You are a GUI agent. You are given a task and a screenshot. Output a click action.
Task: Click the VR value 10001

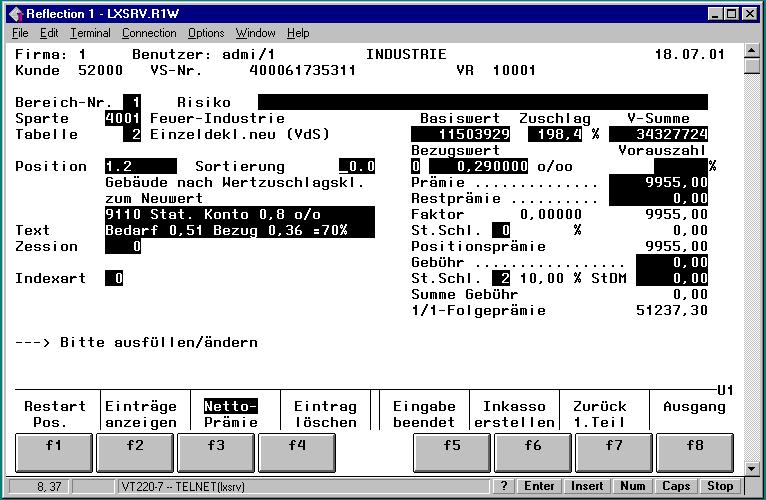pyautogui.click(x=514, y=70)
